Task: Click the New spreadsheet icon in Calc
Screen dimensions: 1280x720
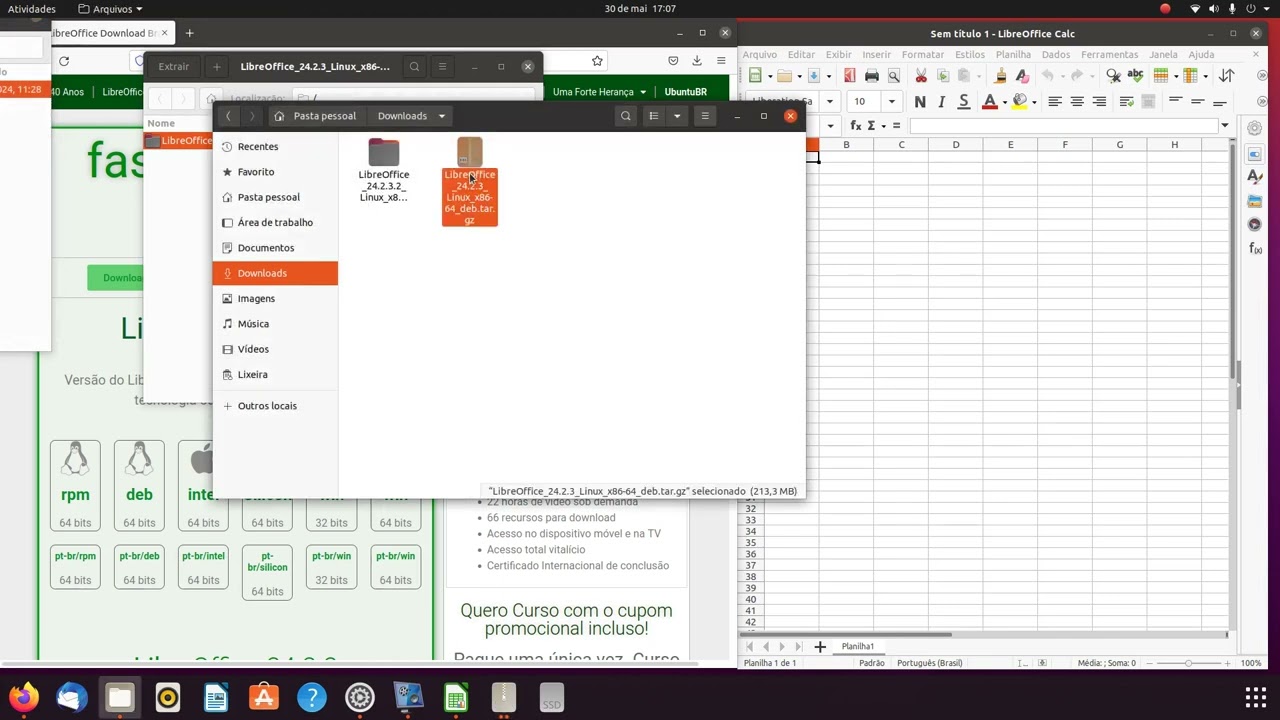Action: click(755, 75)
